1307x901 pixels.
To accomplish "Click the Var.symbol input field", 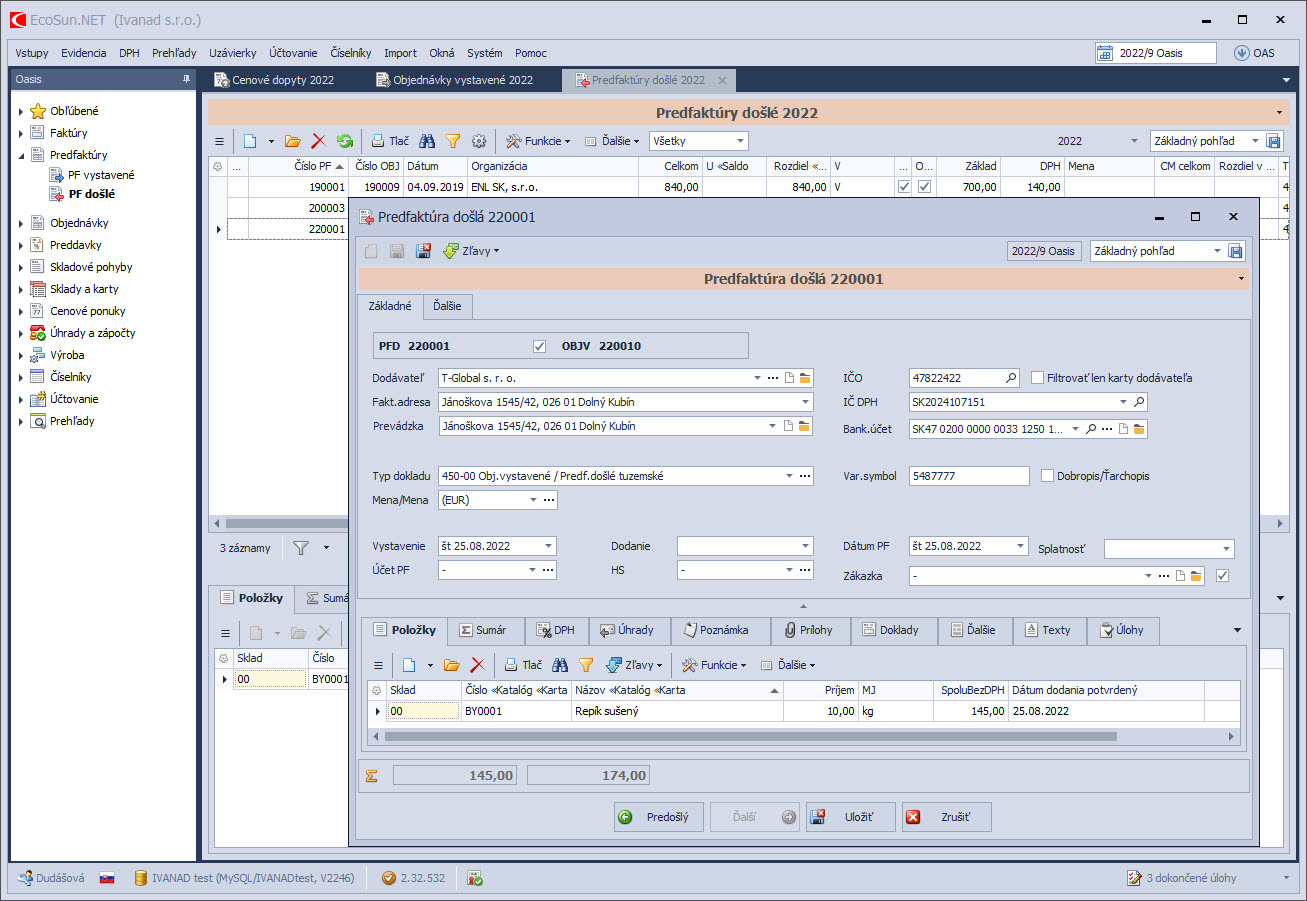I will [x=969, y=476].
